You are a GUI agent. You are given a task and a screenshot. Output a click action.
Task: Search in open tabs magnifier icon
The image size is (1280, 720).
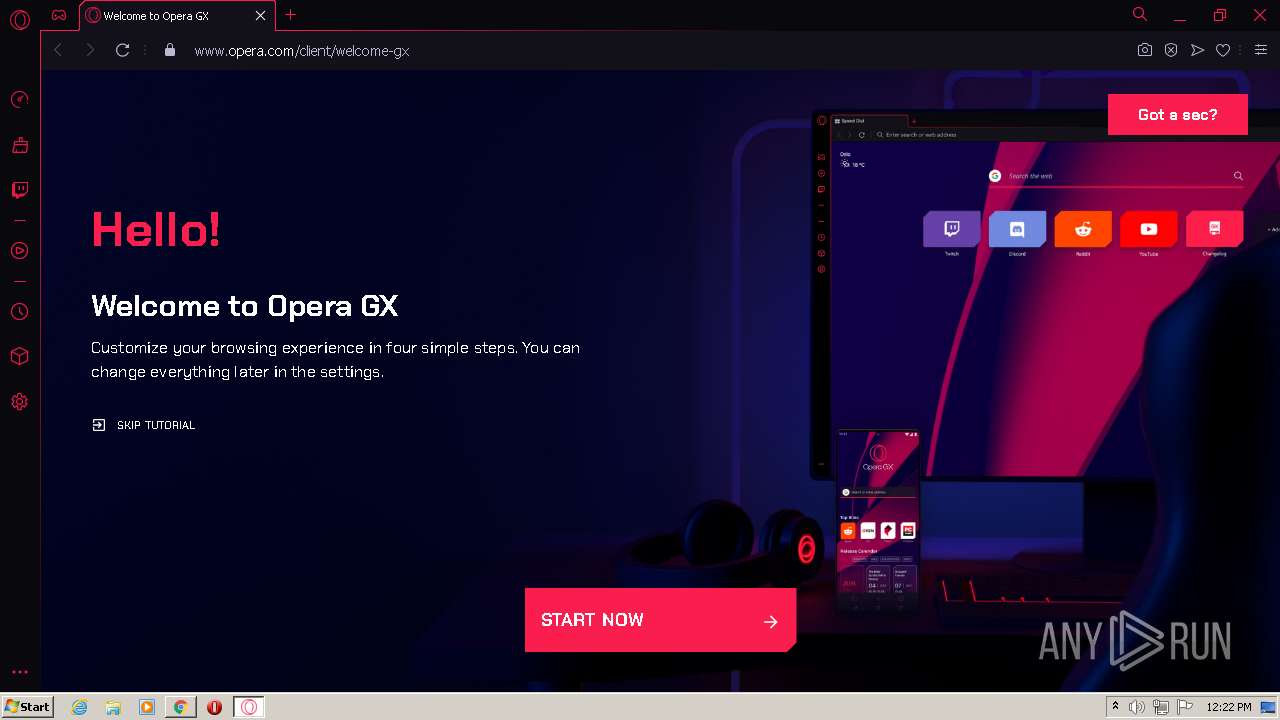coord(1139,14)
